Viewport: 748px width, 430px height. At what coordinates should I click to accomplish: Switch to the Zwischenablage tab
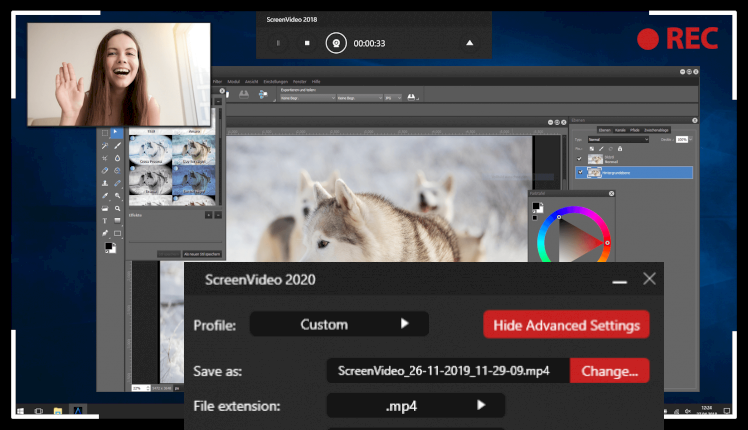tap(656, 130)
